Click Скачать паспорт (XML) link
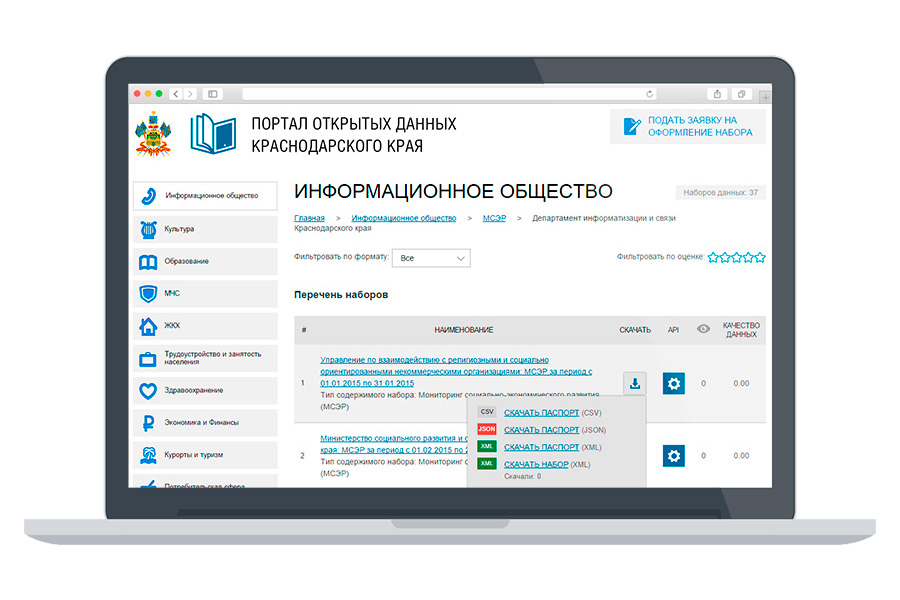Viewport: 900px width, 600px height. pos(541,447)
